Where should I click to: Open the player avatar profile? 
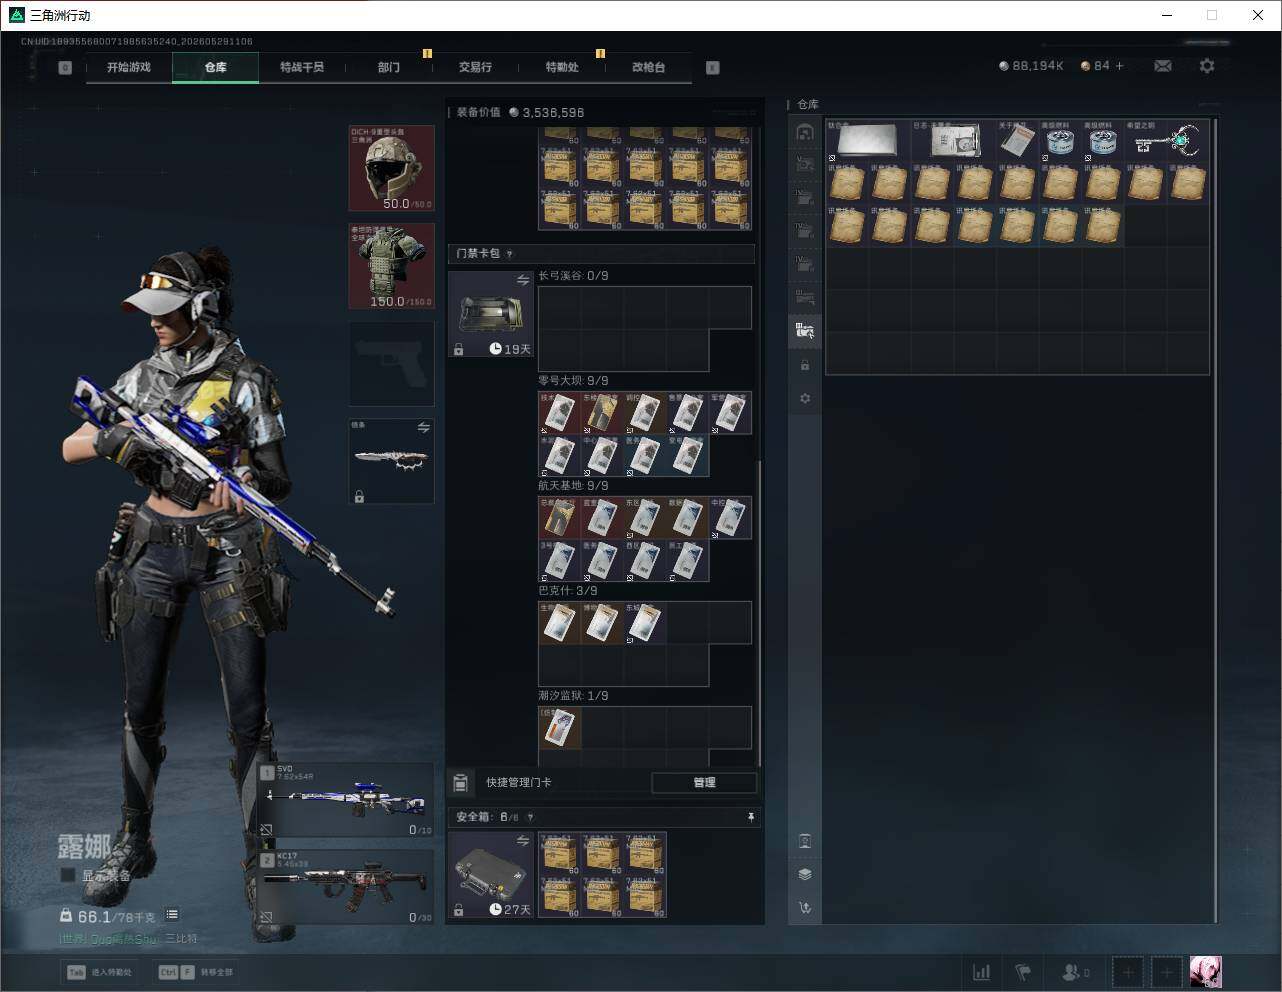tap(1205, 972)
